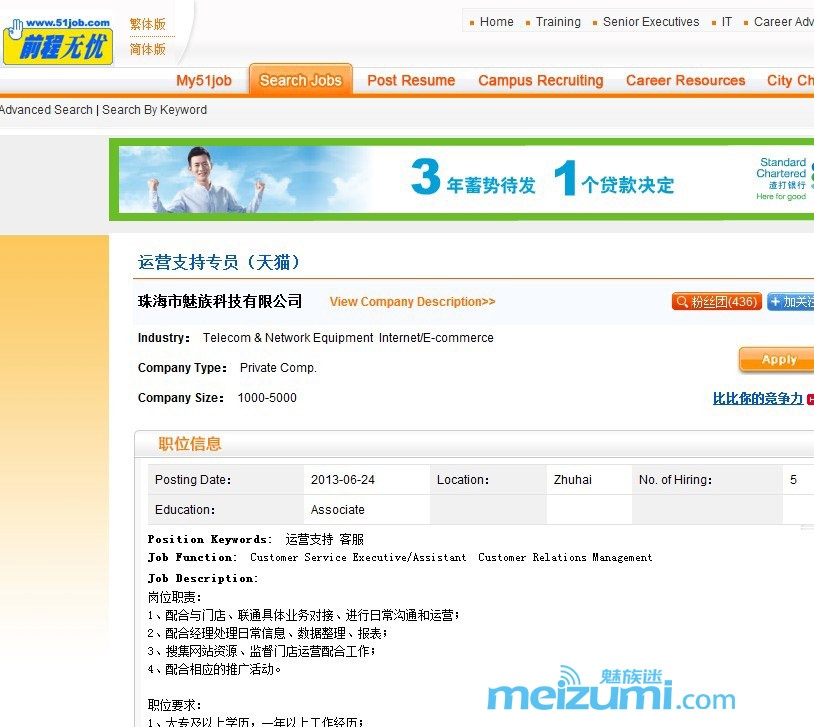Open the Career Advice link in top bar
Image resolution: width=814 pixels, height=727 pixels.
click(x=784, y=22)
